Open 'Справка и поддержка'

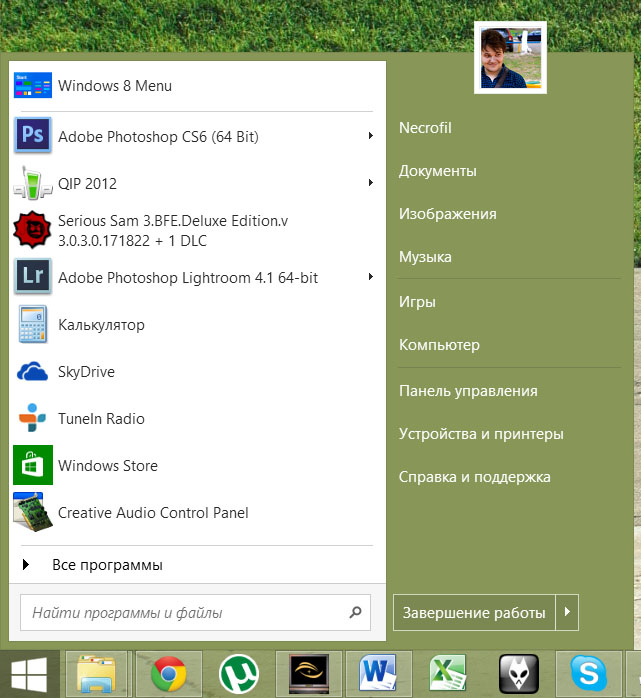475,477
